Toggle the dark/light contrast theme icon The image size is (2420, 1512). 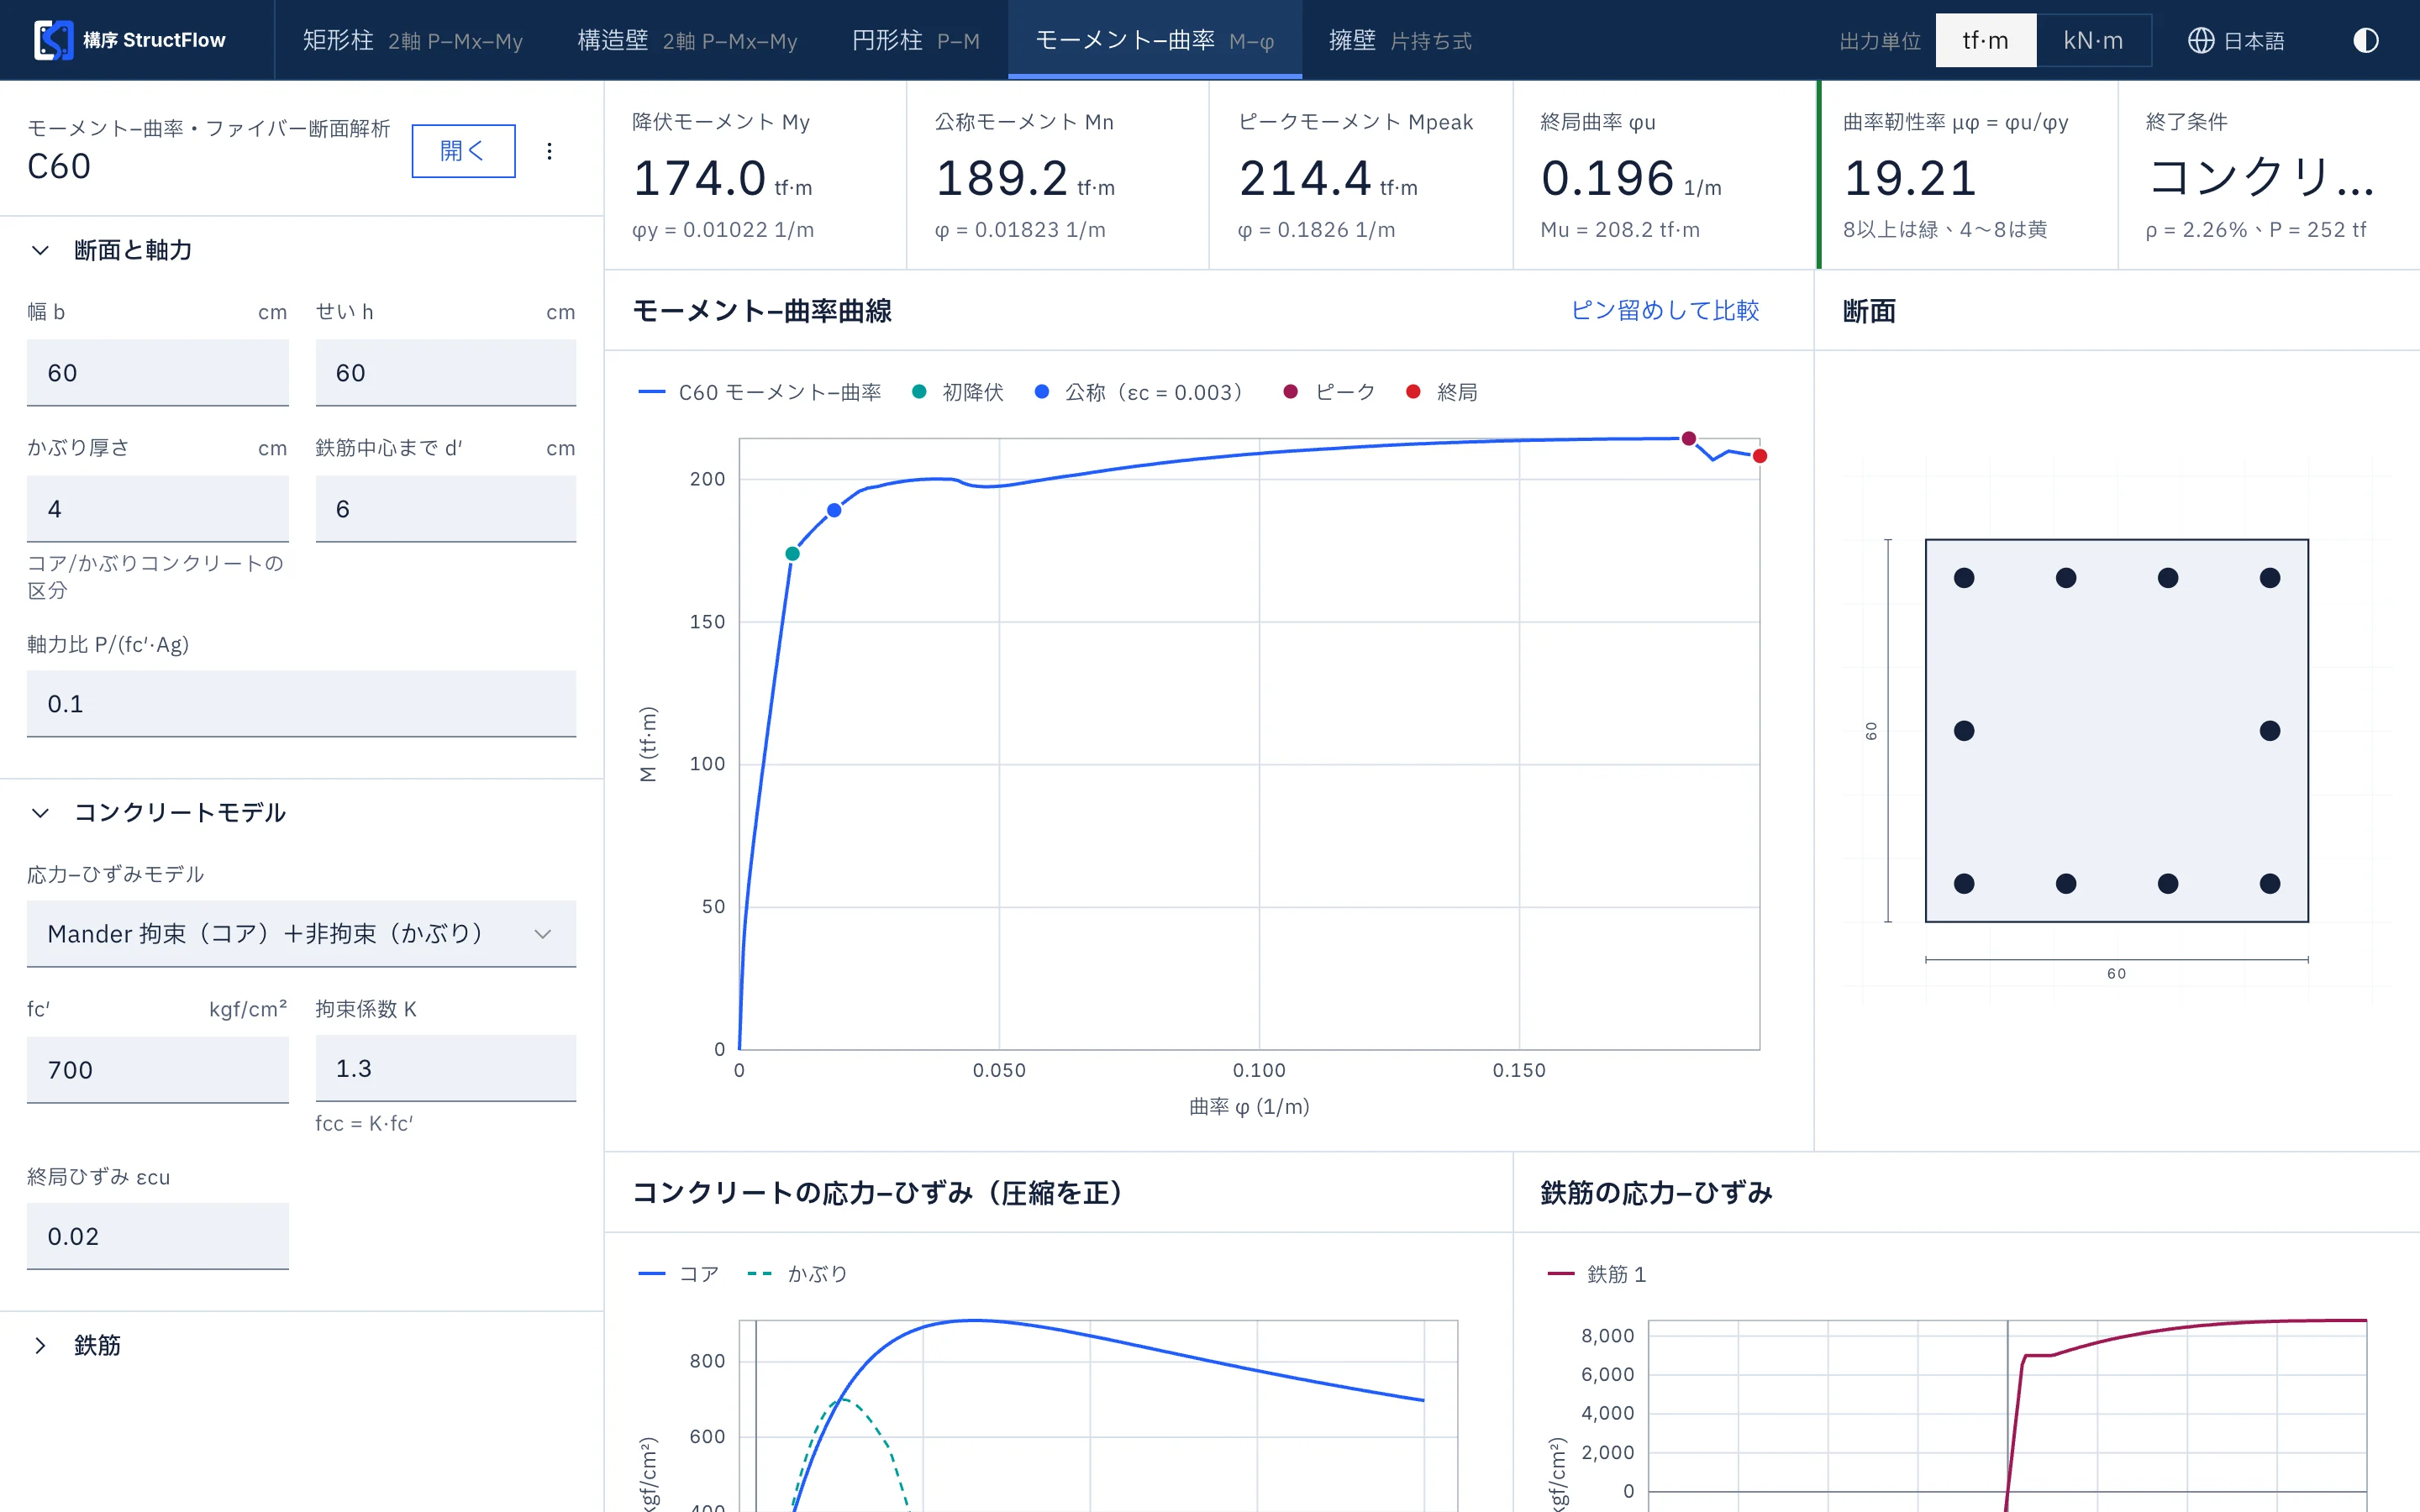click(x=2365, y=40)
